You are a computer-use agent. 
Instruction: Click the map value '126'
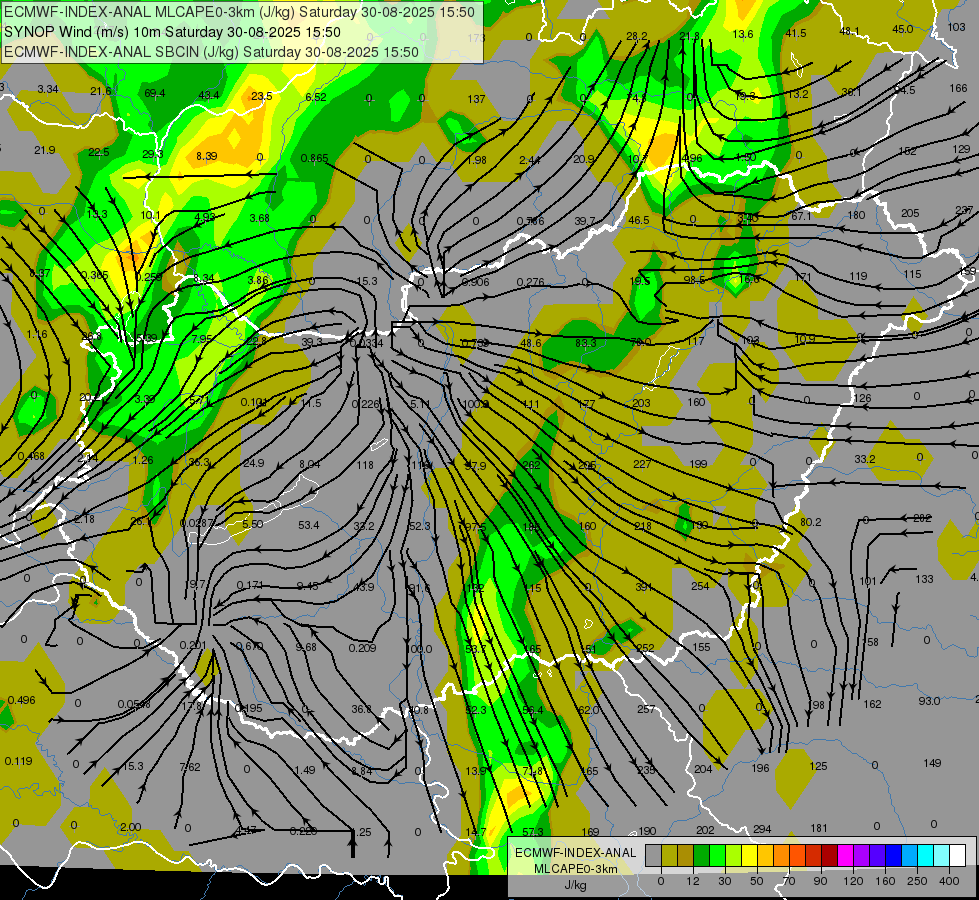862,398
